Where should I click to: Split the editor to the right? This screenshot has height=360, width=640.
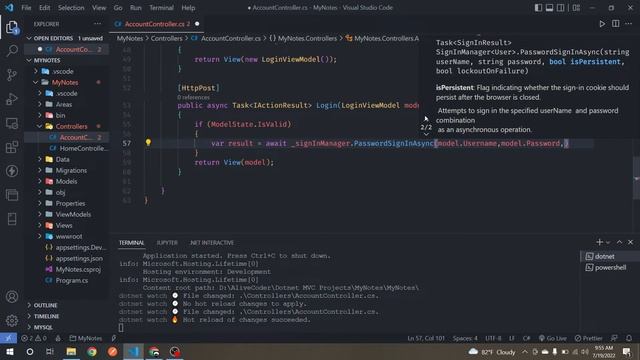point(616,24)
